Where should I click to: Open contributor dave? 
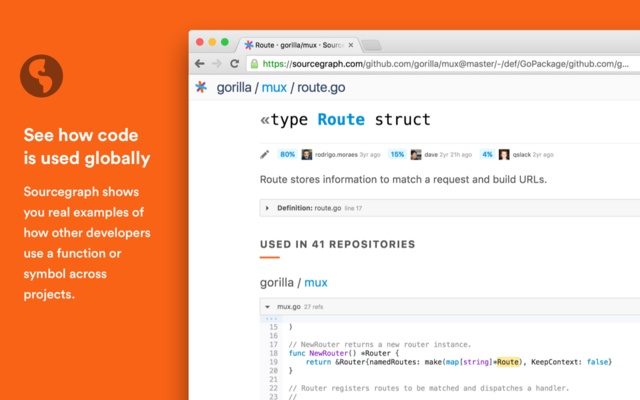tap(431, 155)
